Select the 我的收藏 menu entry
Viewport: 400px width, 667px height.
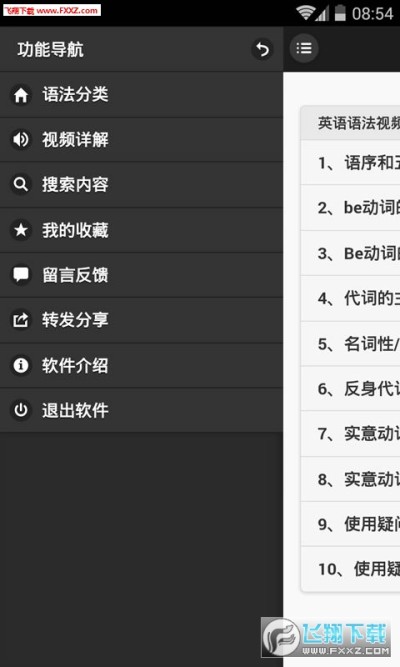coord(141,230)
